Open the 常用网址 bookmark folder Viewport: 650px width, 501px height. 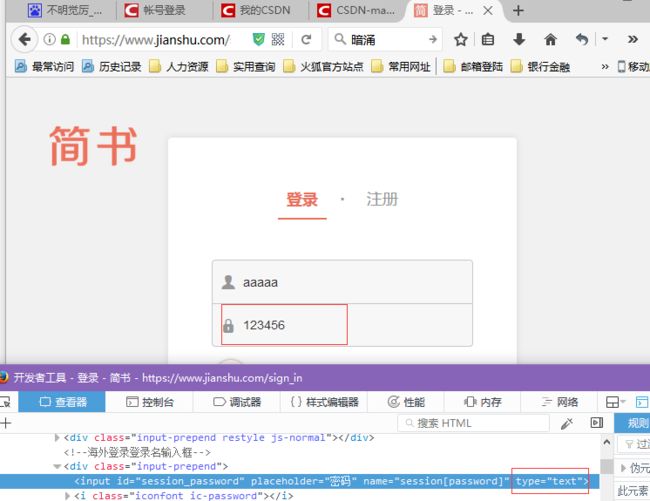point(401,66)
